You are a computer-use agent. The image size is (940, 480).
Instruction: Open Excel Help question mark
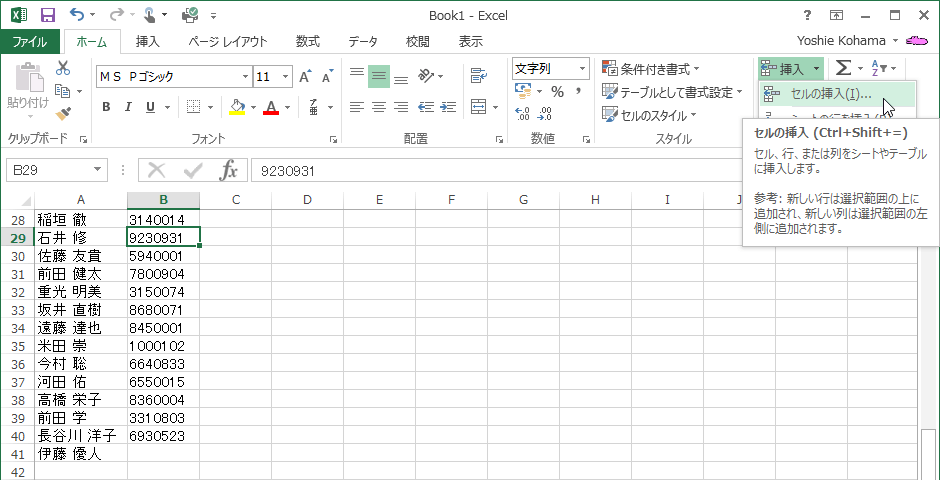pos(808,16)
